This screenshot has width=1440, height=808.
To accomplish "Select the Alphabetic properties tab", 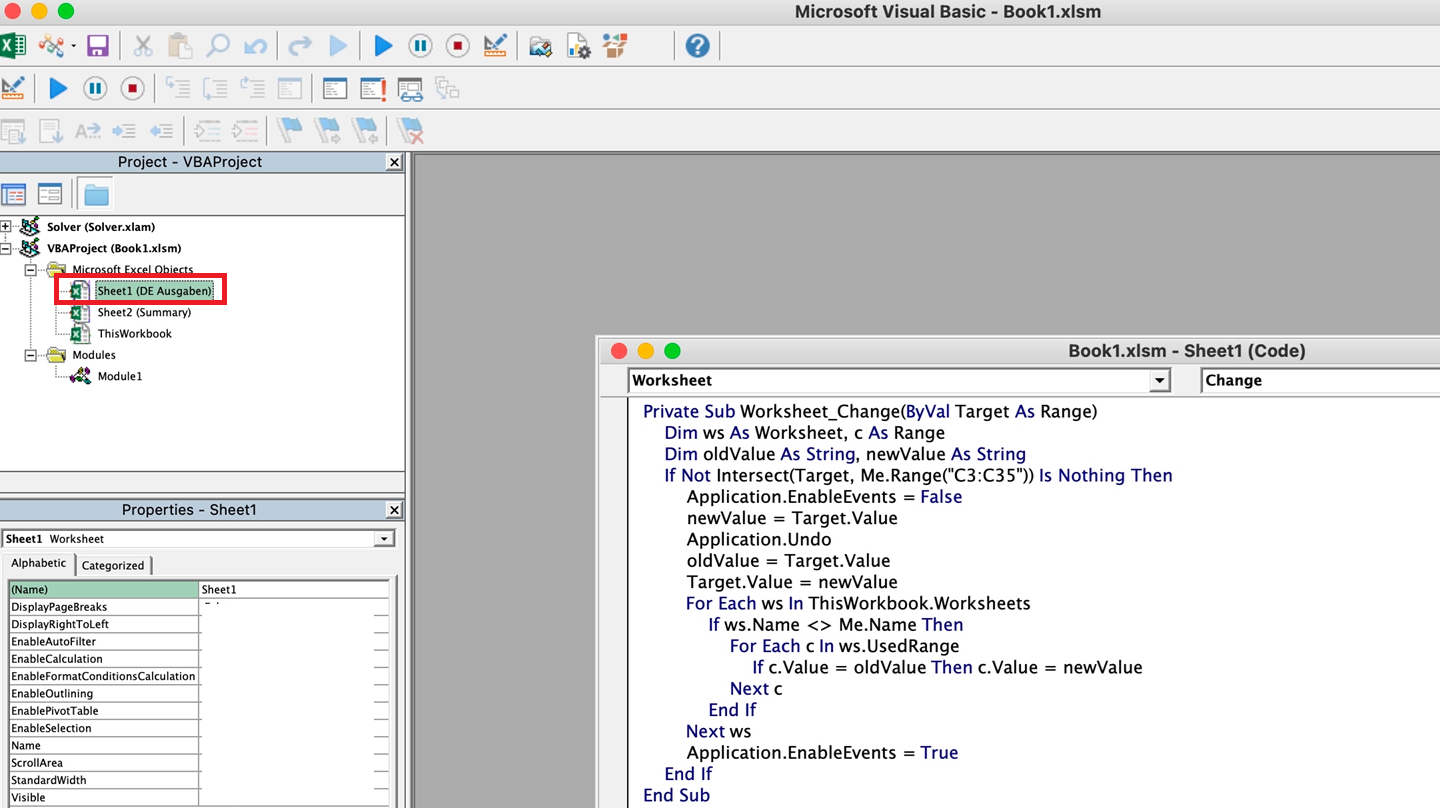I will 39,564.
